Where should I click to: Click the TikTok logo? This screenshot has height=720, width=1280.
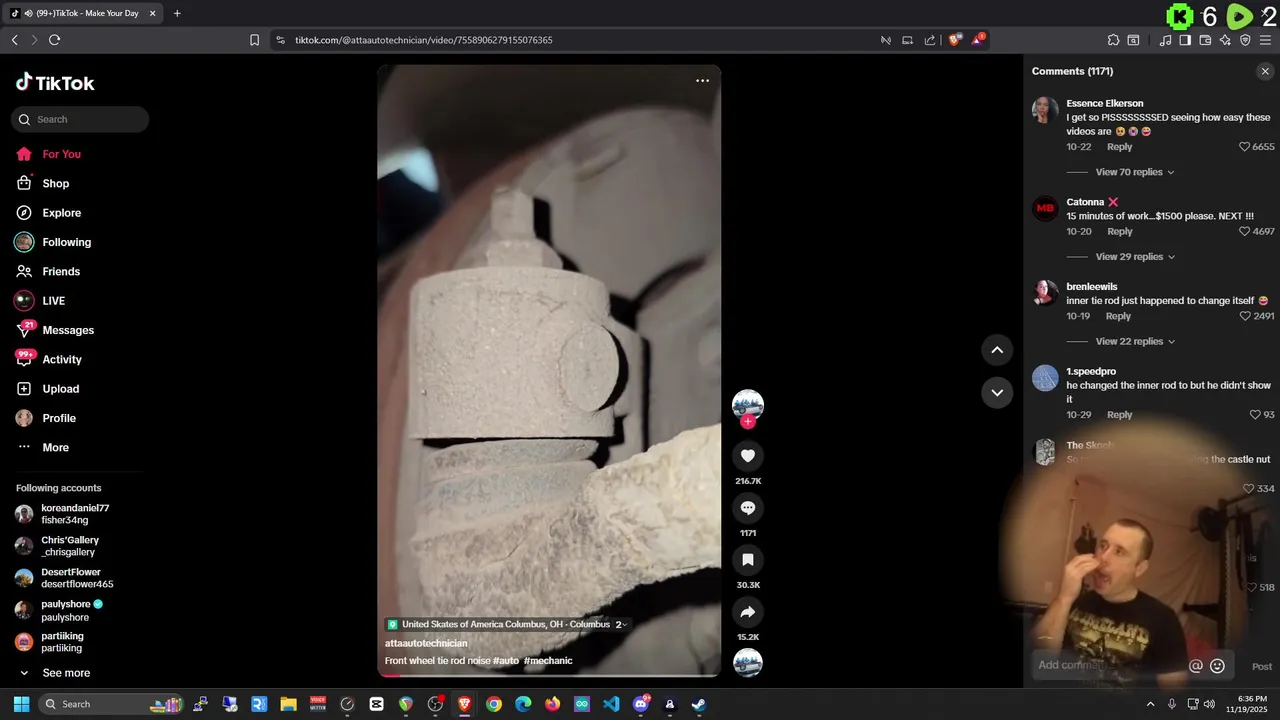pos(55,83)
